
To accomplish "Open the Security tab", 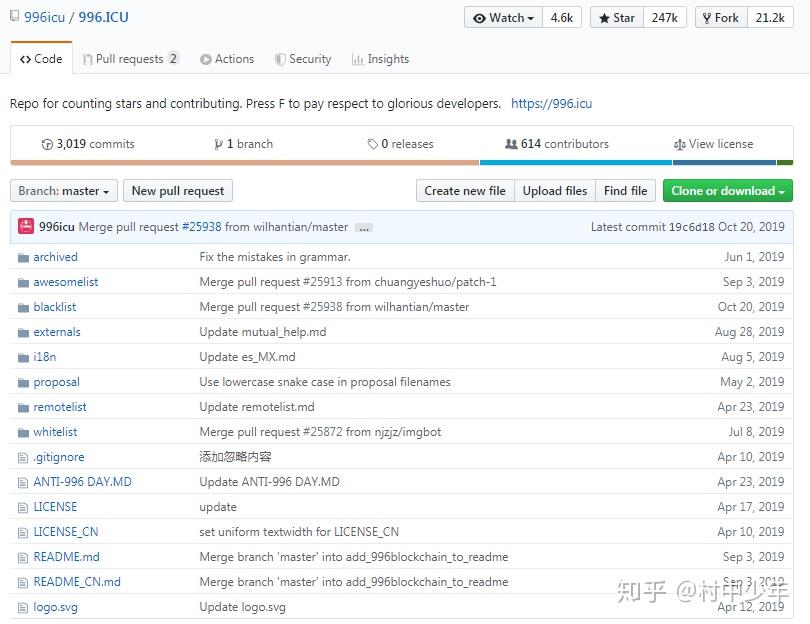I will tap(303, 59).
